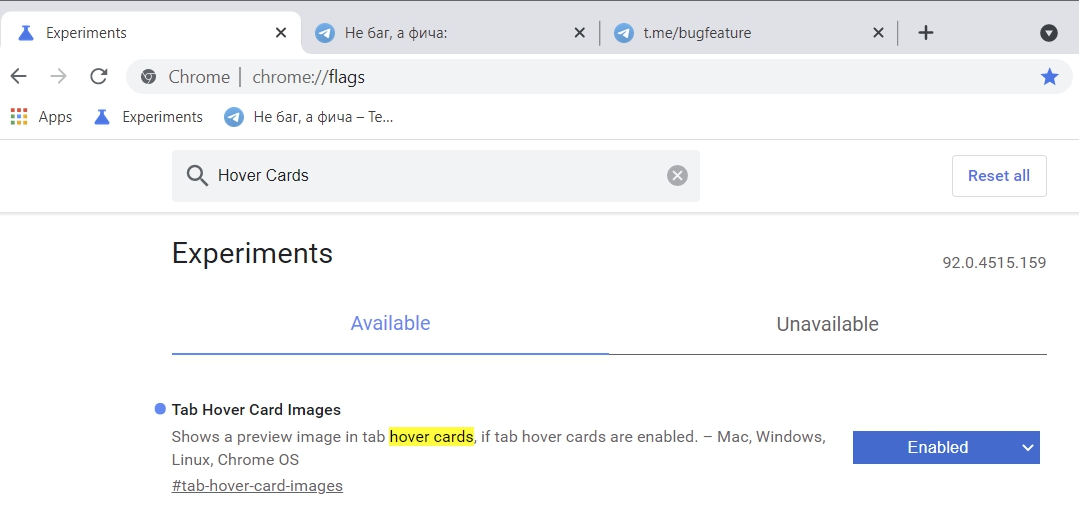Select the Available experiments tab
Screen dimensions: 1079x528
[x=390, y=324]
